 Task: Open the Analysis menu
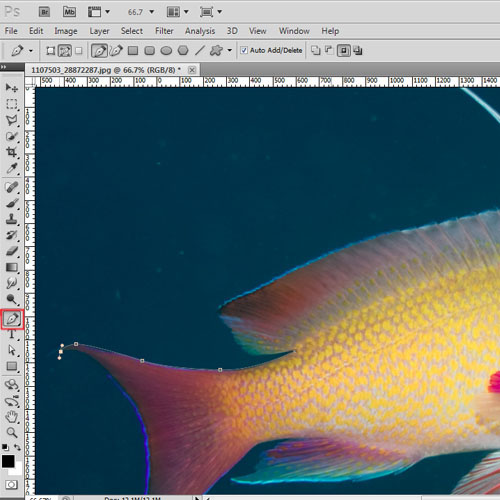pyautogui.click(x=200, y=31)
